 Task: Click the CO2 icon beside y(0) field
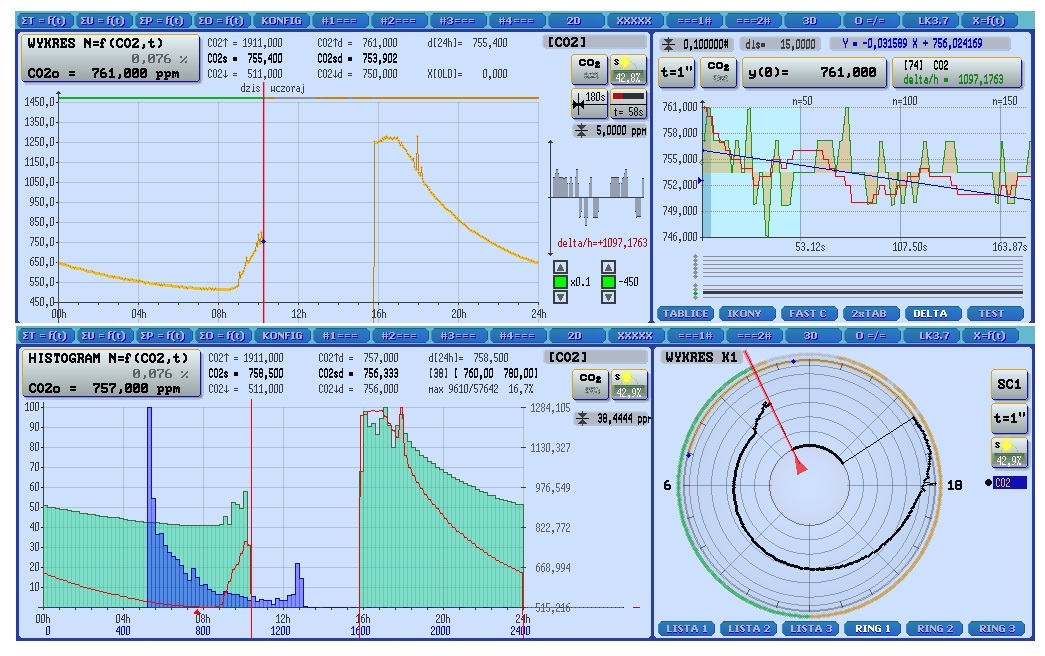pos(718,72)
